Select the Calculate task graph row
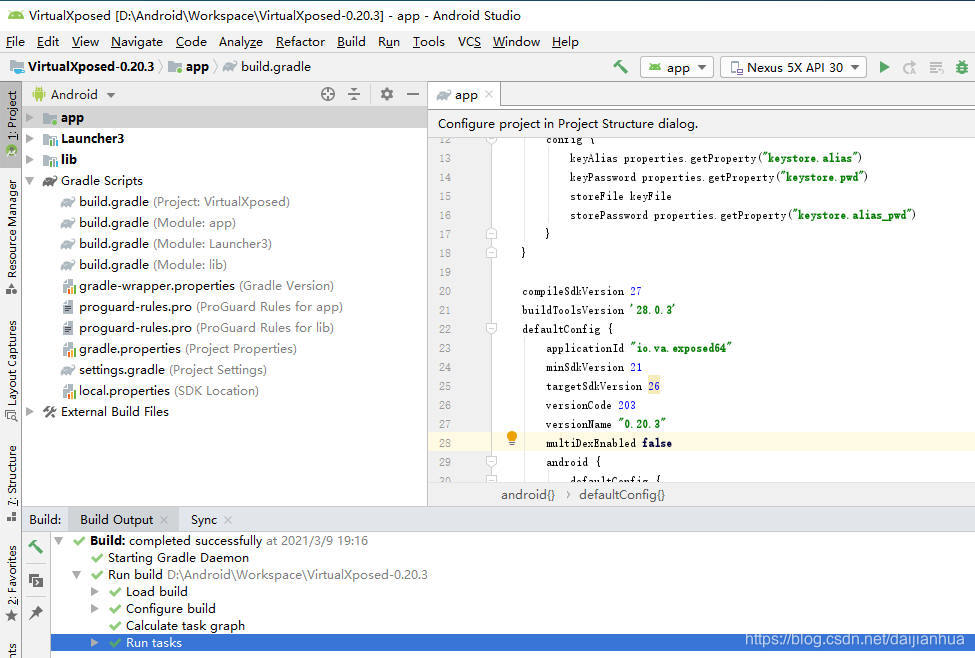 click(185, 626)
